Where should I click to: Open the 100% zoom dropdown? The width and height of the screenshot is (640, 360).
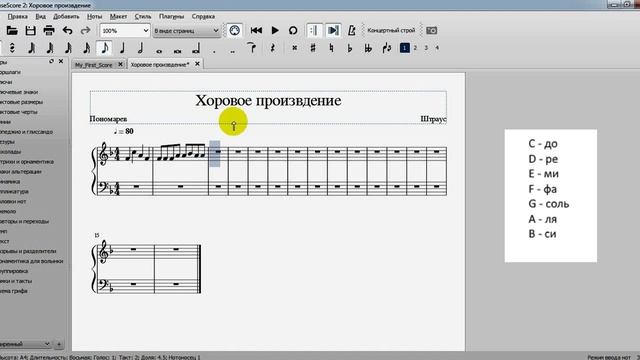coord(125,31)
